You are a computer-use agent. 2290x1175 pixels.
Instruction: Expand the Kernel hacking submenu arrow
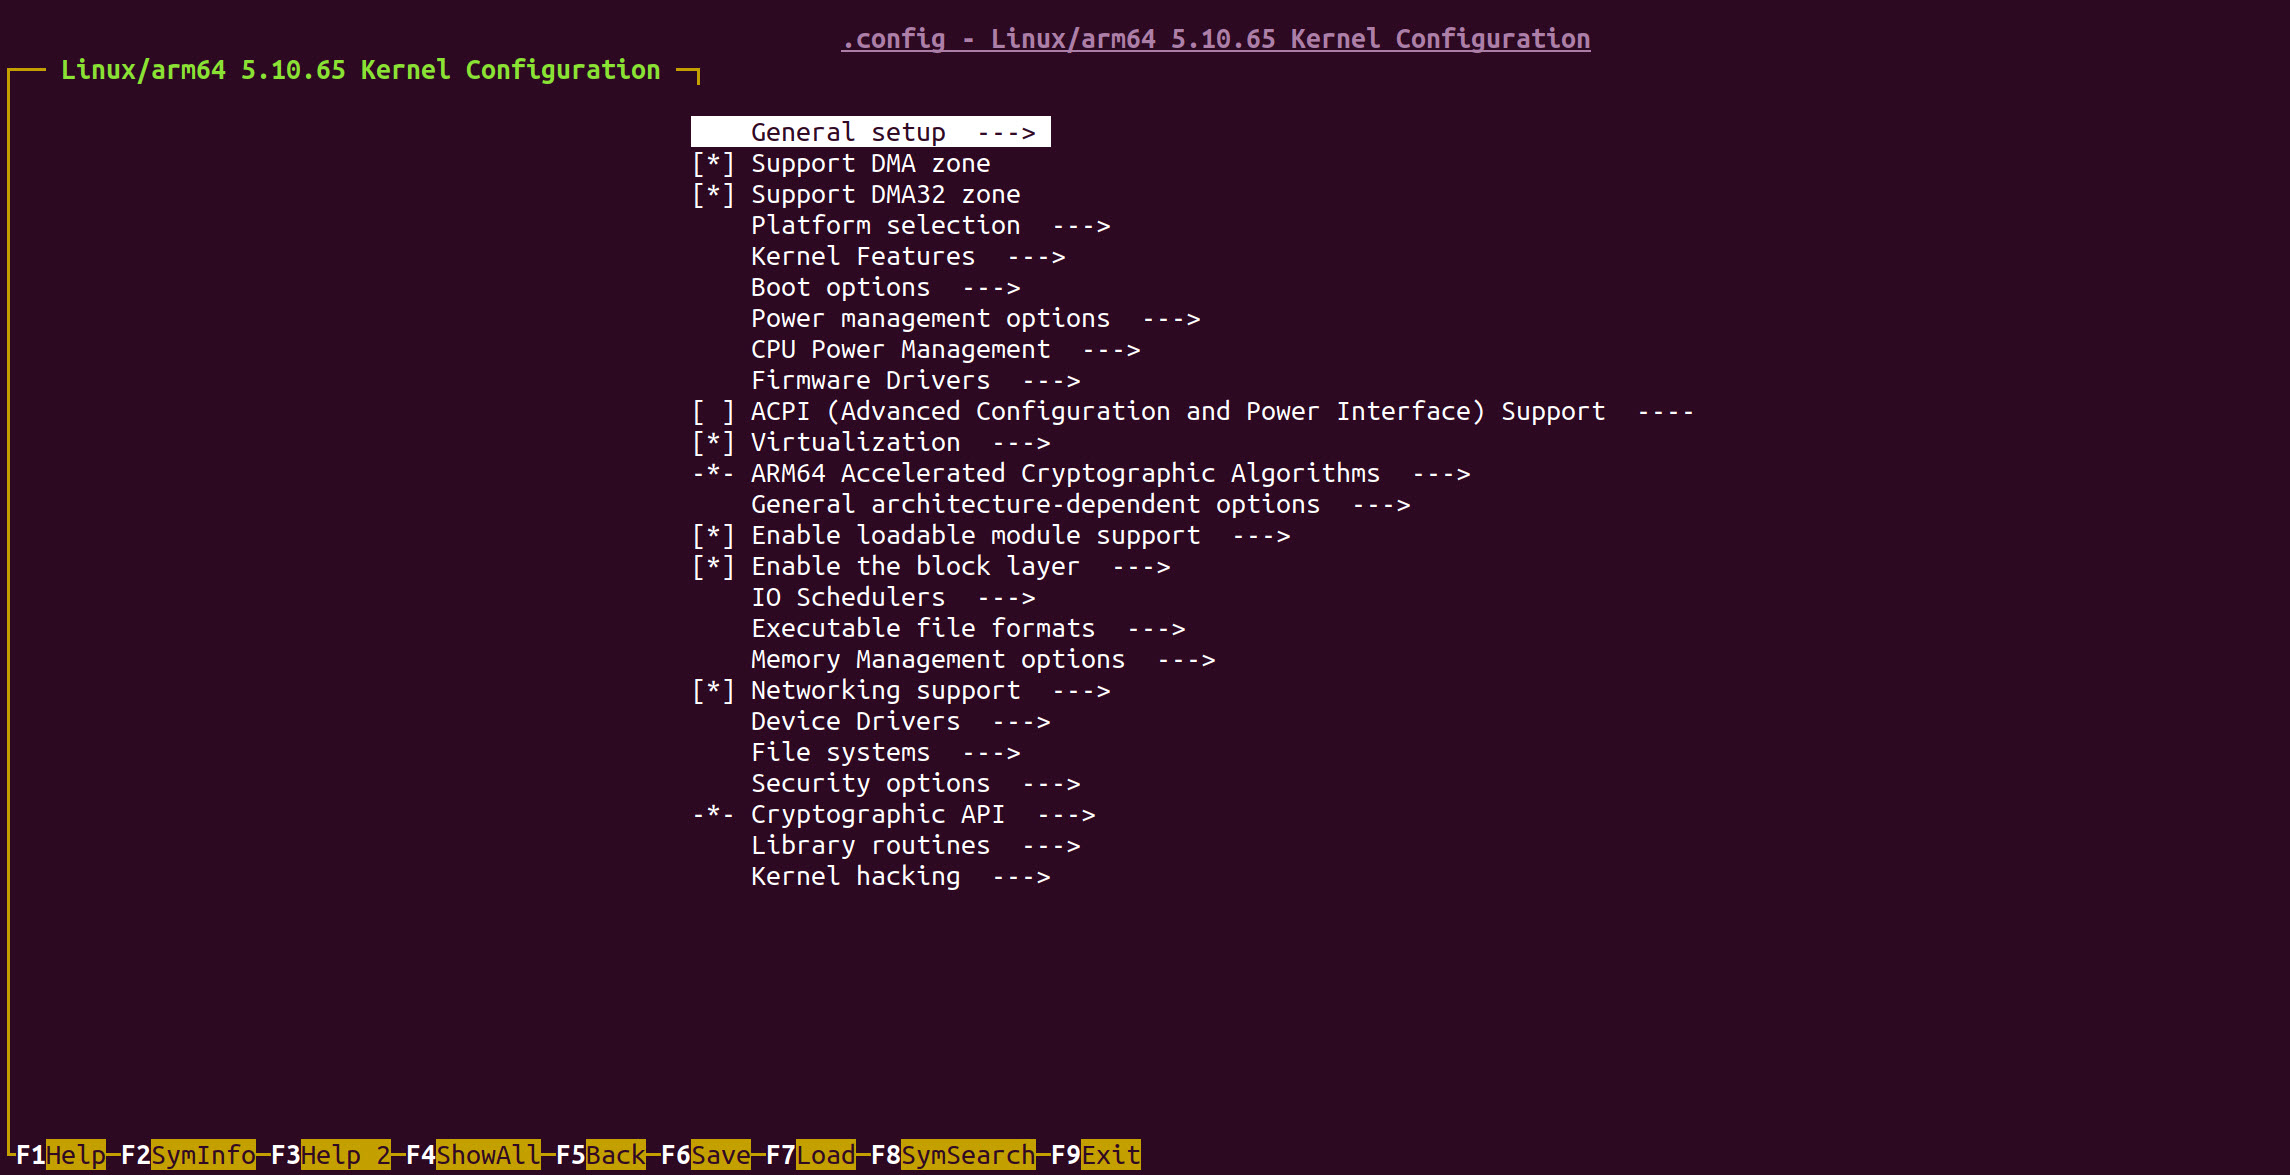point(1021,877)
